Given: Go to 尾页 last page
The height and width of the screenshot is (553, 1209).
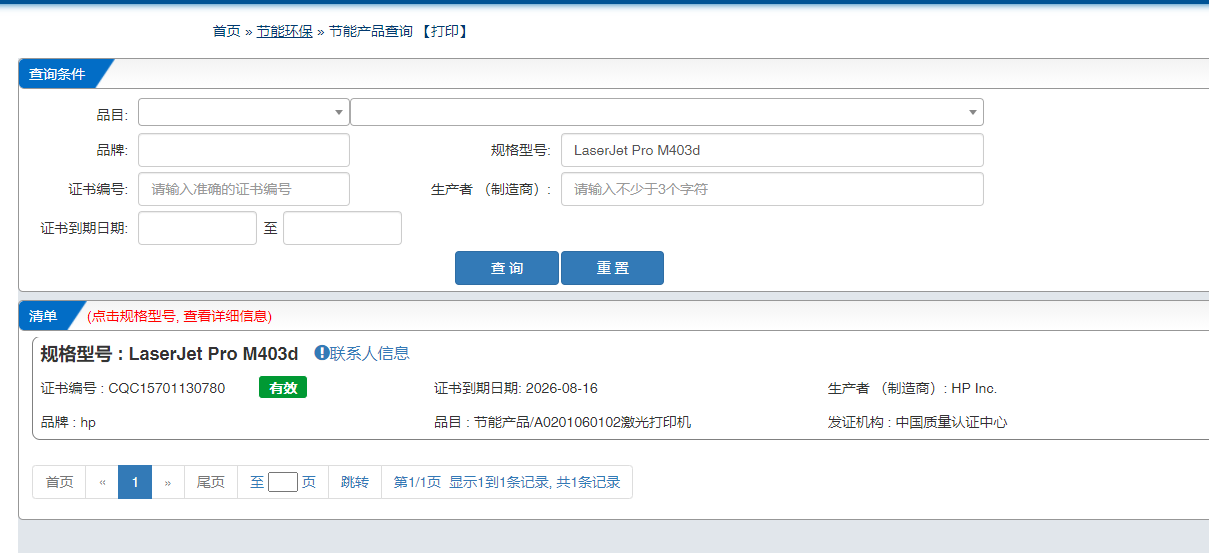Looking at the screenshot, I should coord(211,482).
